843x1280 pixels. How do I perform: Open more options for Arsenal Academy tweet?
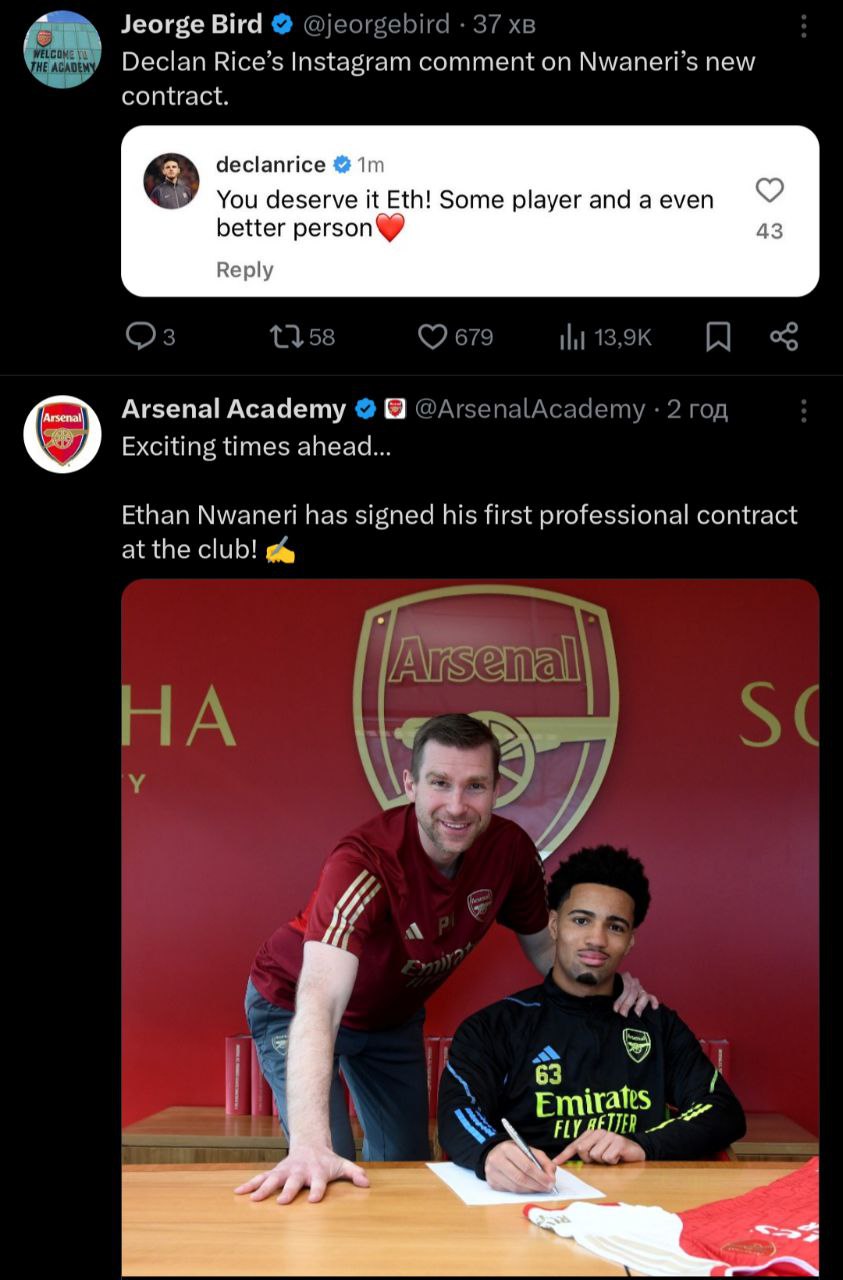coord(803,410)
